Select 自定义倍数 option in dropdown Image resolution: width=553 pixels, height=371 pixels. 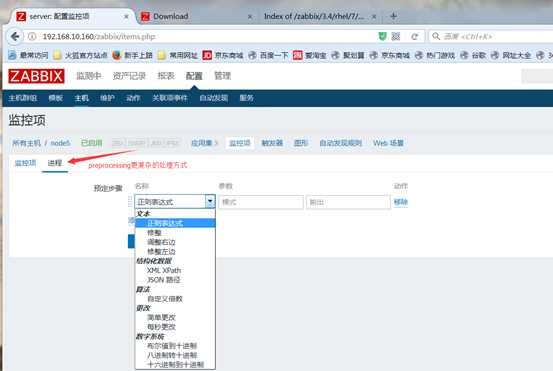[175, 299]
